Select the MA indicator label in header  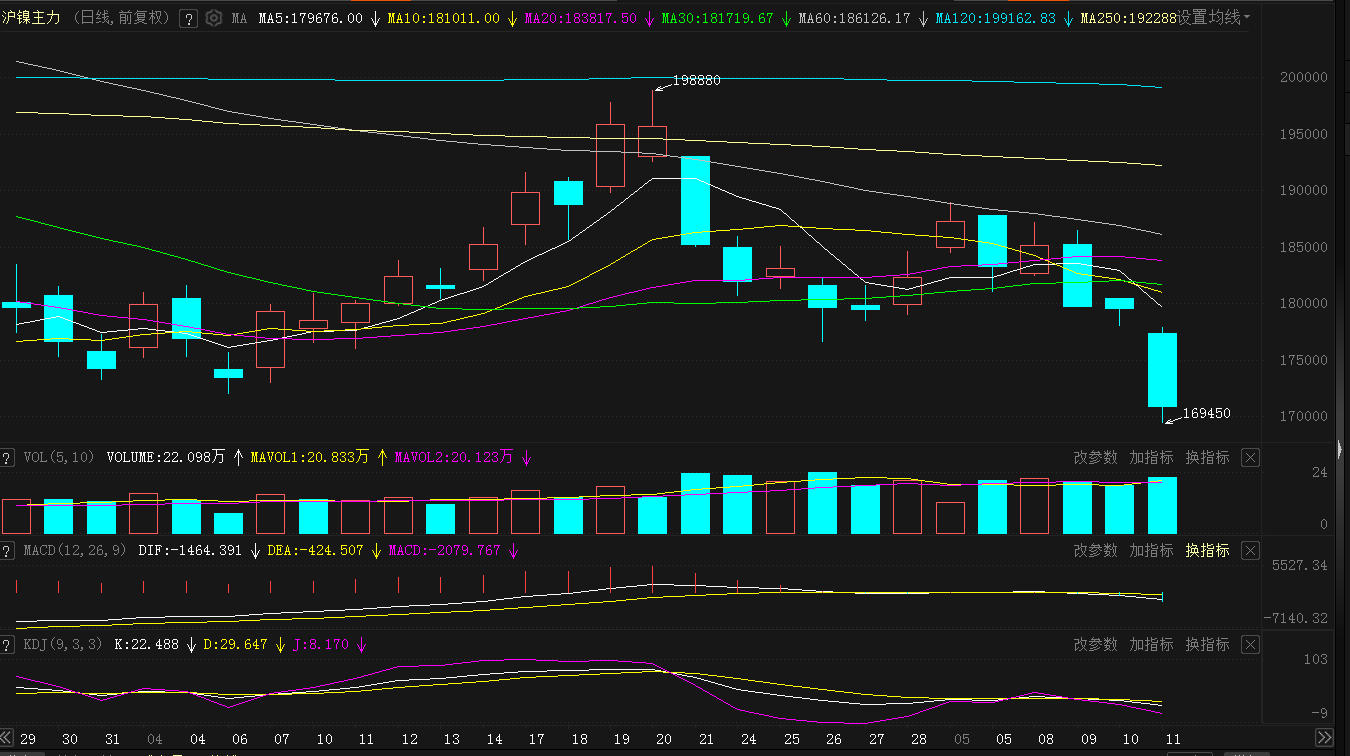click(x=239, y=18)
